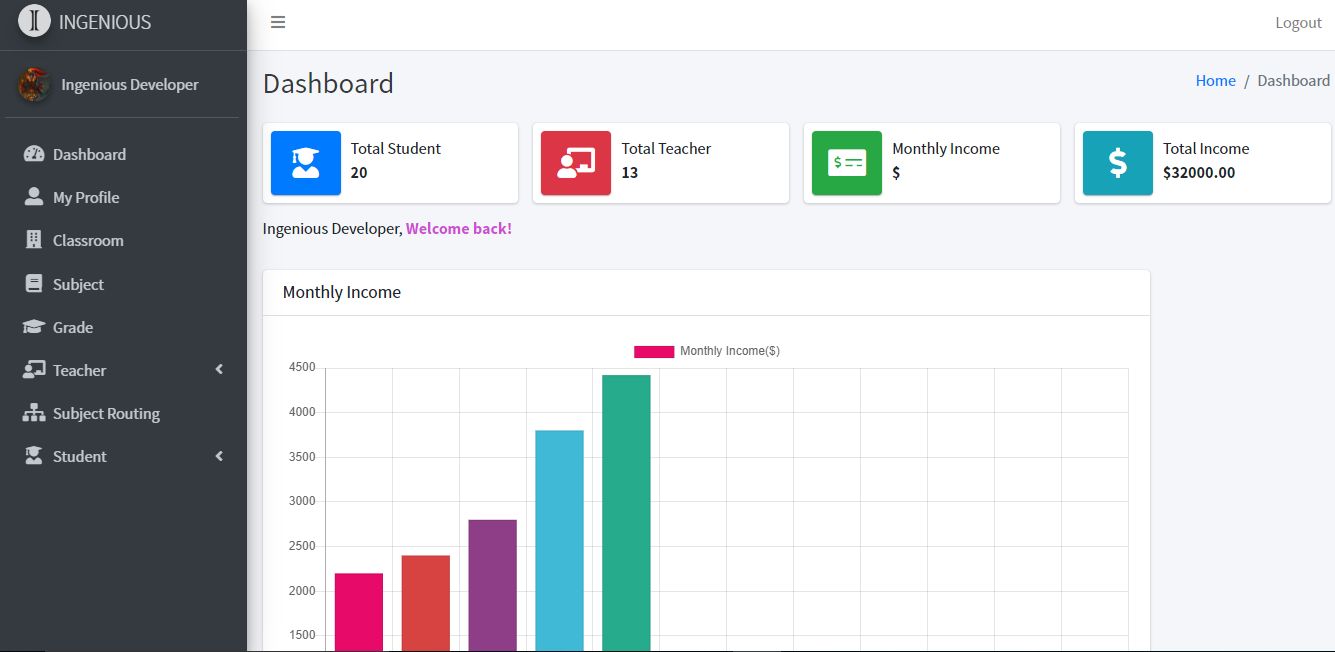
Task: Click the purple third chart bar
Action: click(492, 585)
